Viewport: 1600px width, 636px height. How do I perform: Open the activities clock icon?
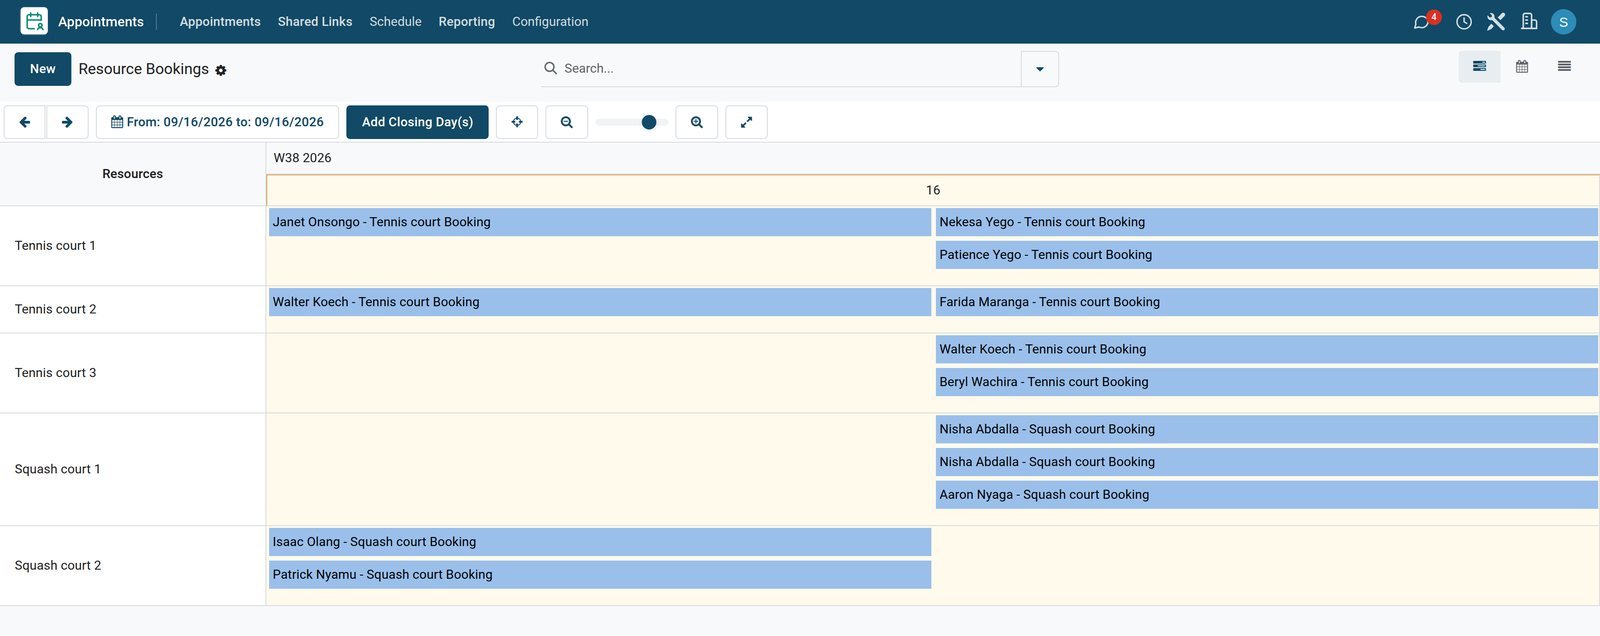(x=1464, y=22)
